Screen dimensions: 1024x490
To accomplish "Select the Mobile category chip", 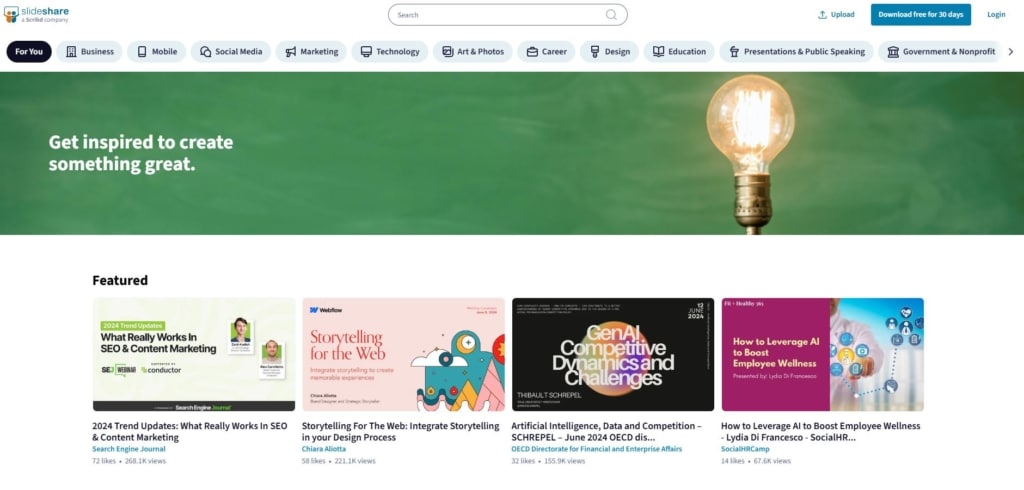I will [x=157, y=52].
